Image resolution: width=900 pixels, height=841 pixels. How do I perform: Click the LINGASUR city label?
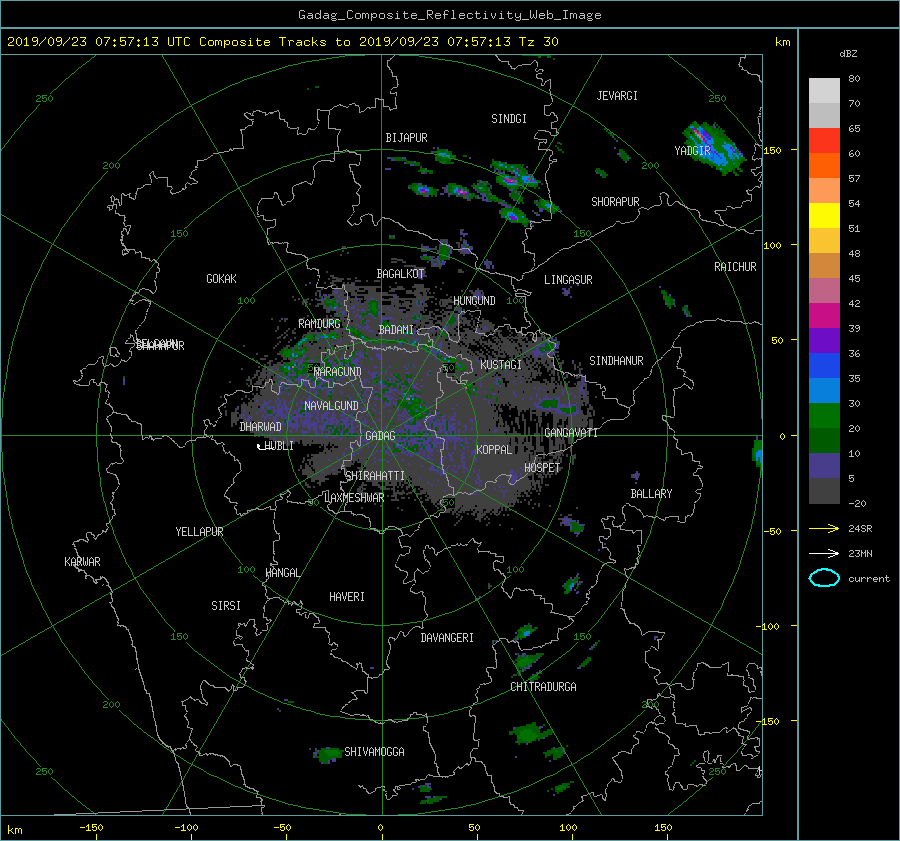[568, 280]
